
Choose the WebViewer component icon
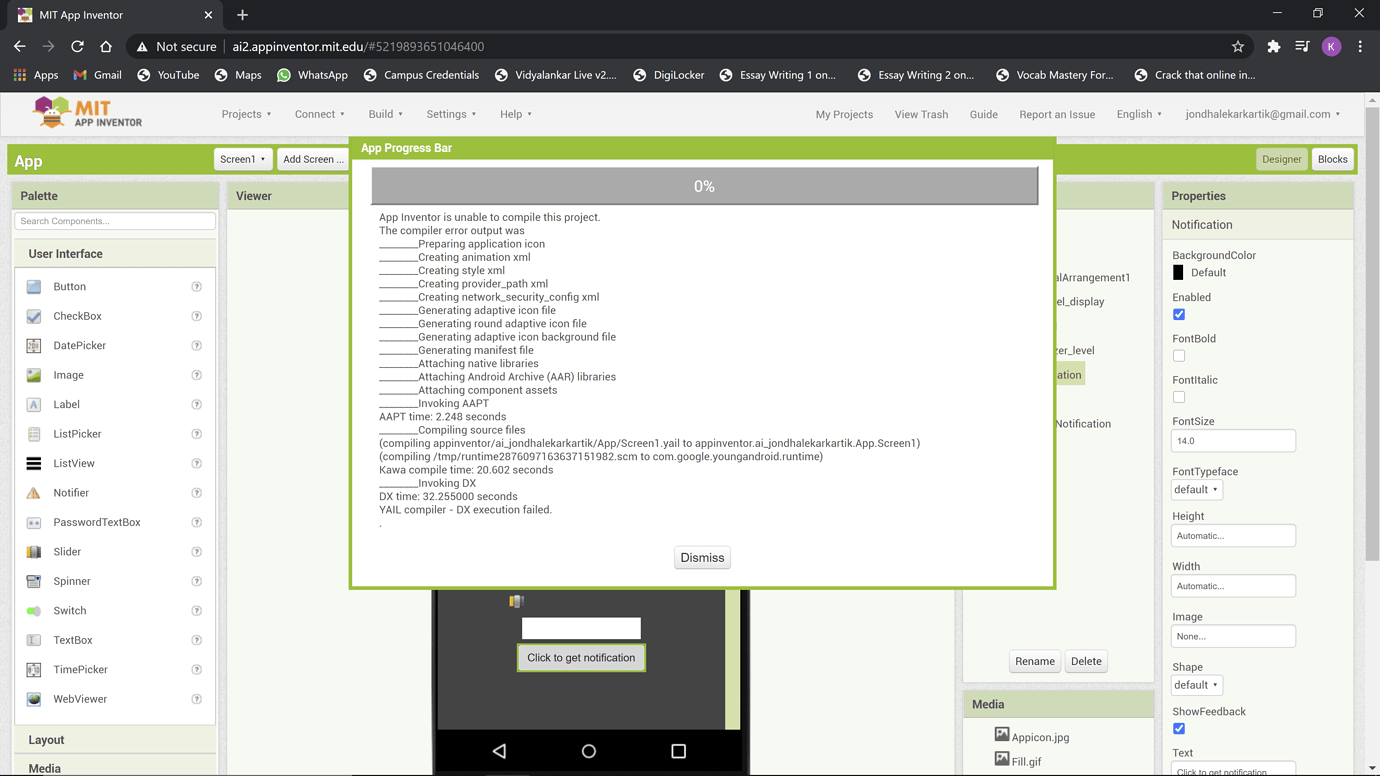[34, 699]
